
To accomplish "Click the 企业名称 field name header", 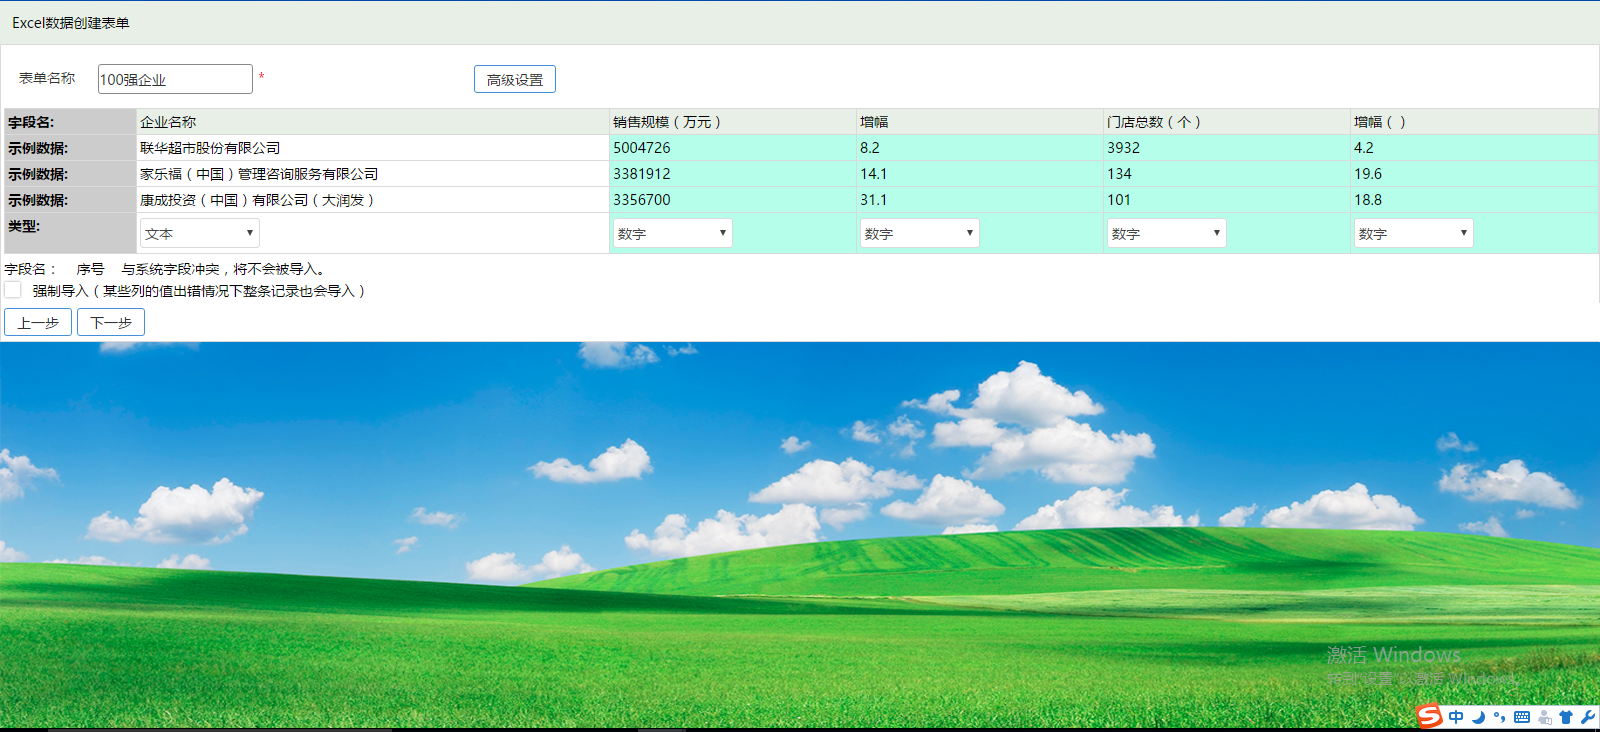I will (168, 122).
